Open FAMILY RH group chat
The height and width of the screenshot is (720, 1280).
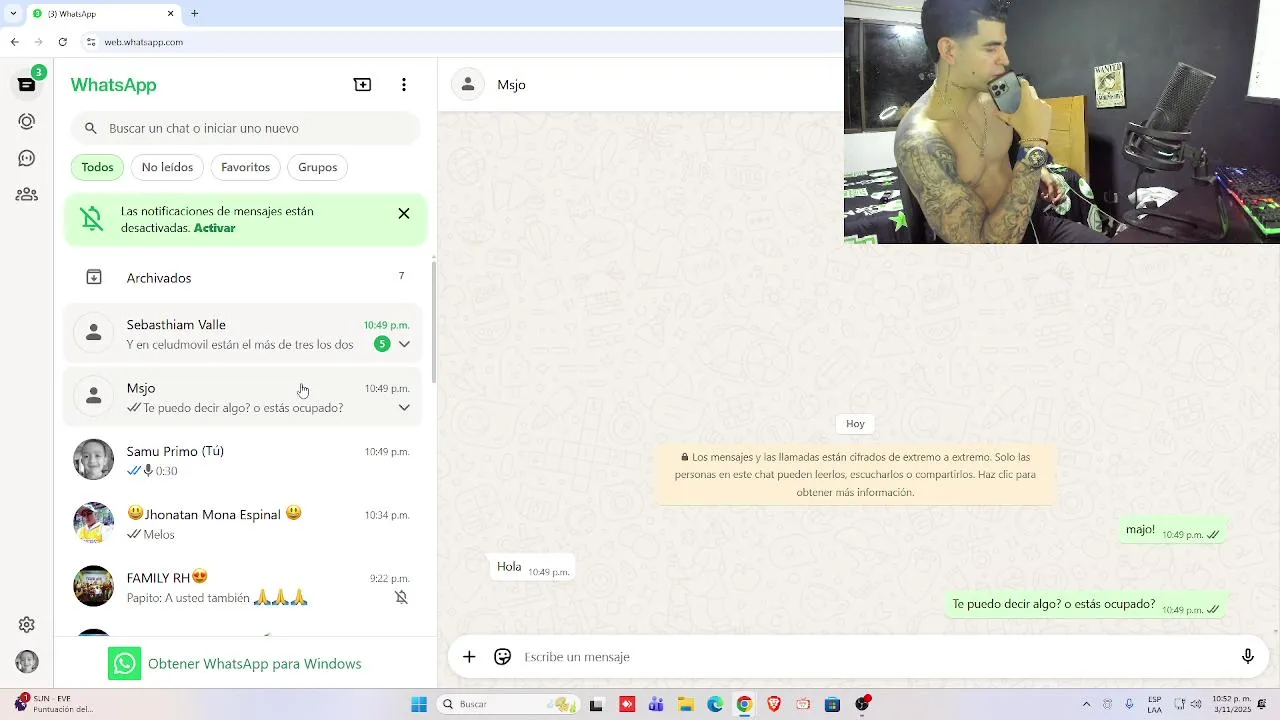point(244,586)
